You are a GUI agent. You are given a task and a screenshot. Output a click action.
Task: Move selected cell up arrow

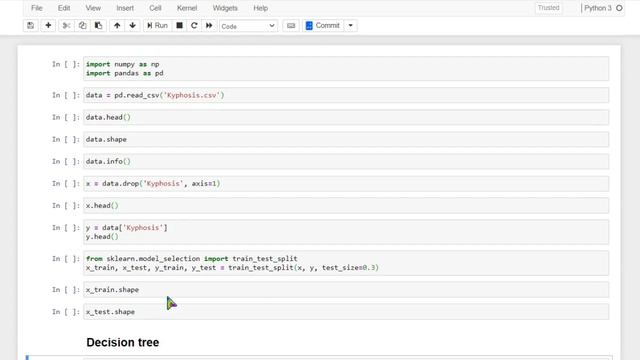[117, 26]
